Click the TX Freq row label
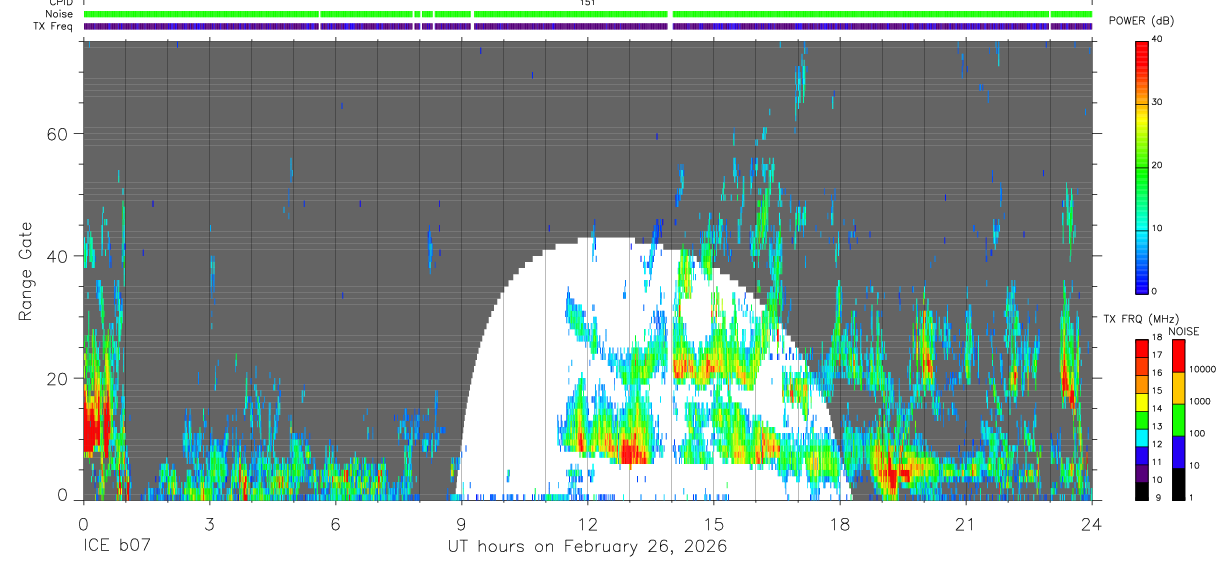The image size is (1228, 567). pos(53,26)
